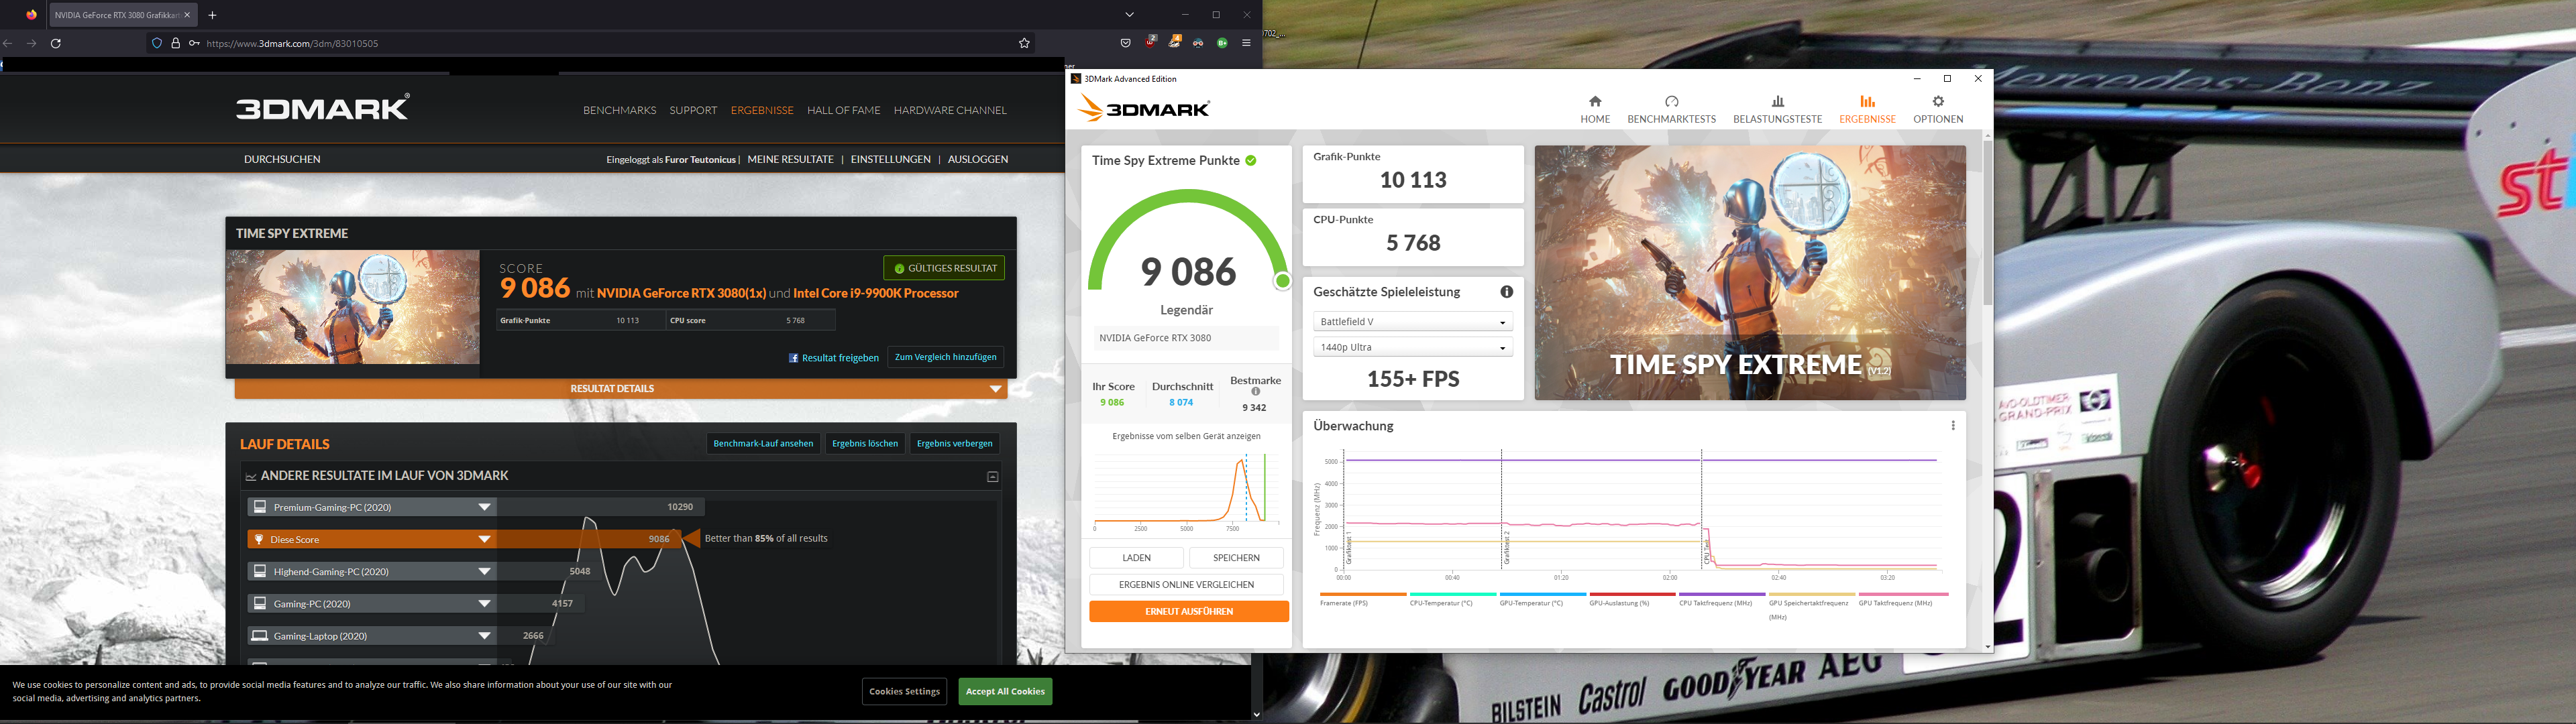
Task: Click ERNEUT AUSFÜHREN to rerun the benchmark
Action: (x=1189, y=611)
